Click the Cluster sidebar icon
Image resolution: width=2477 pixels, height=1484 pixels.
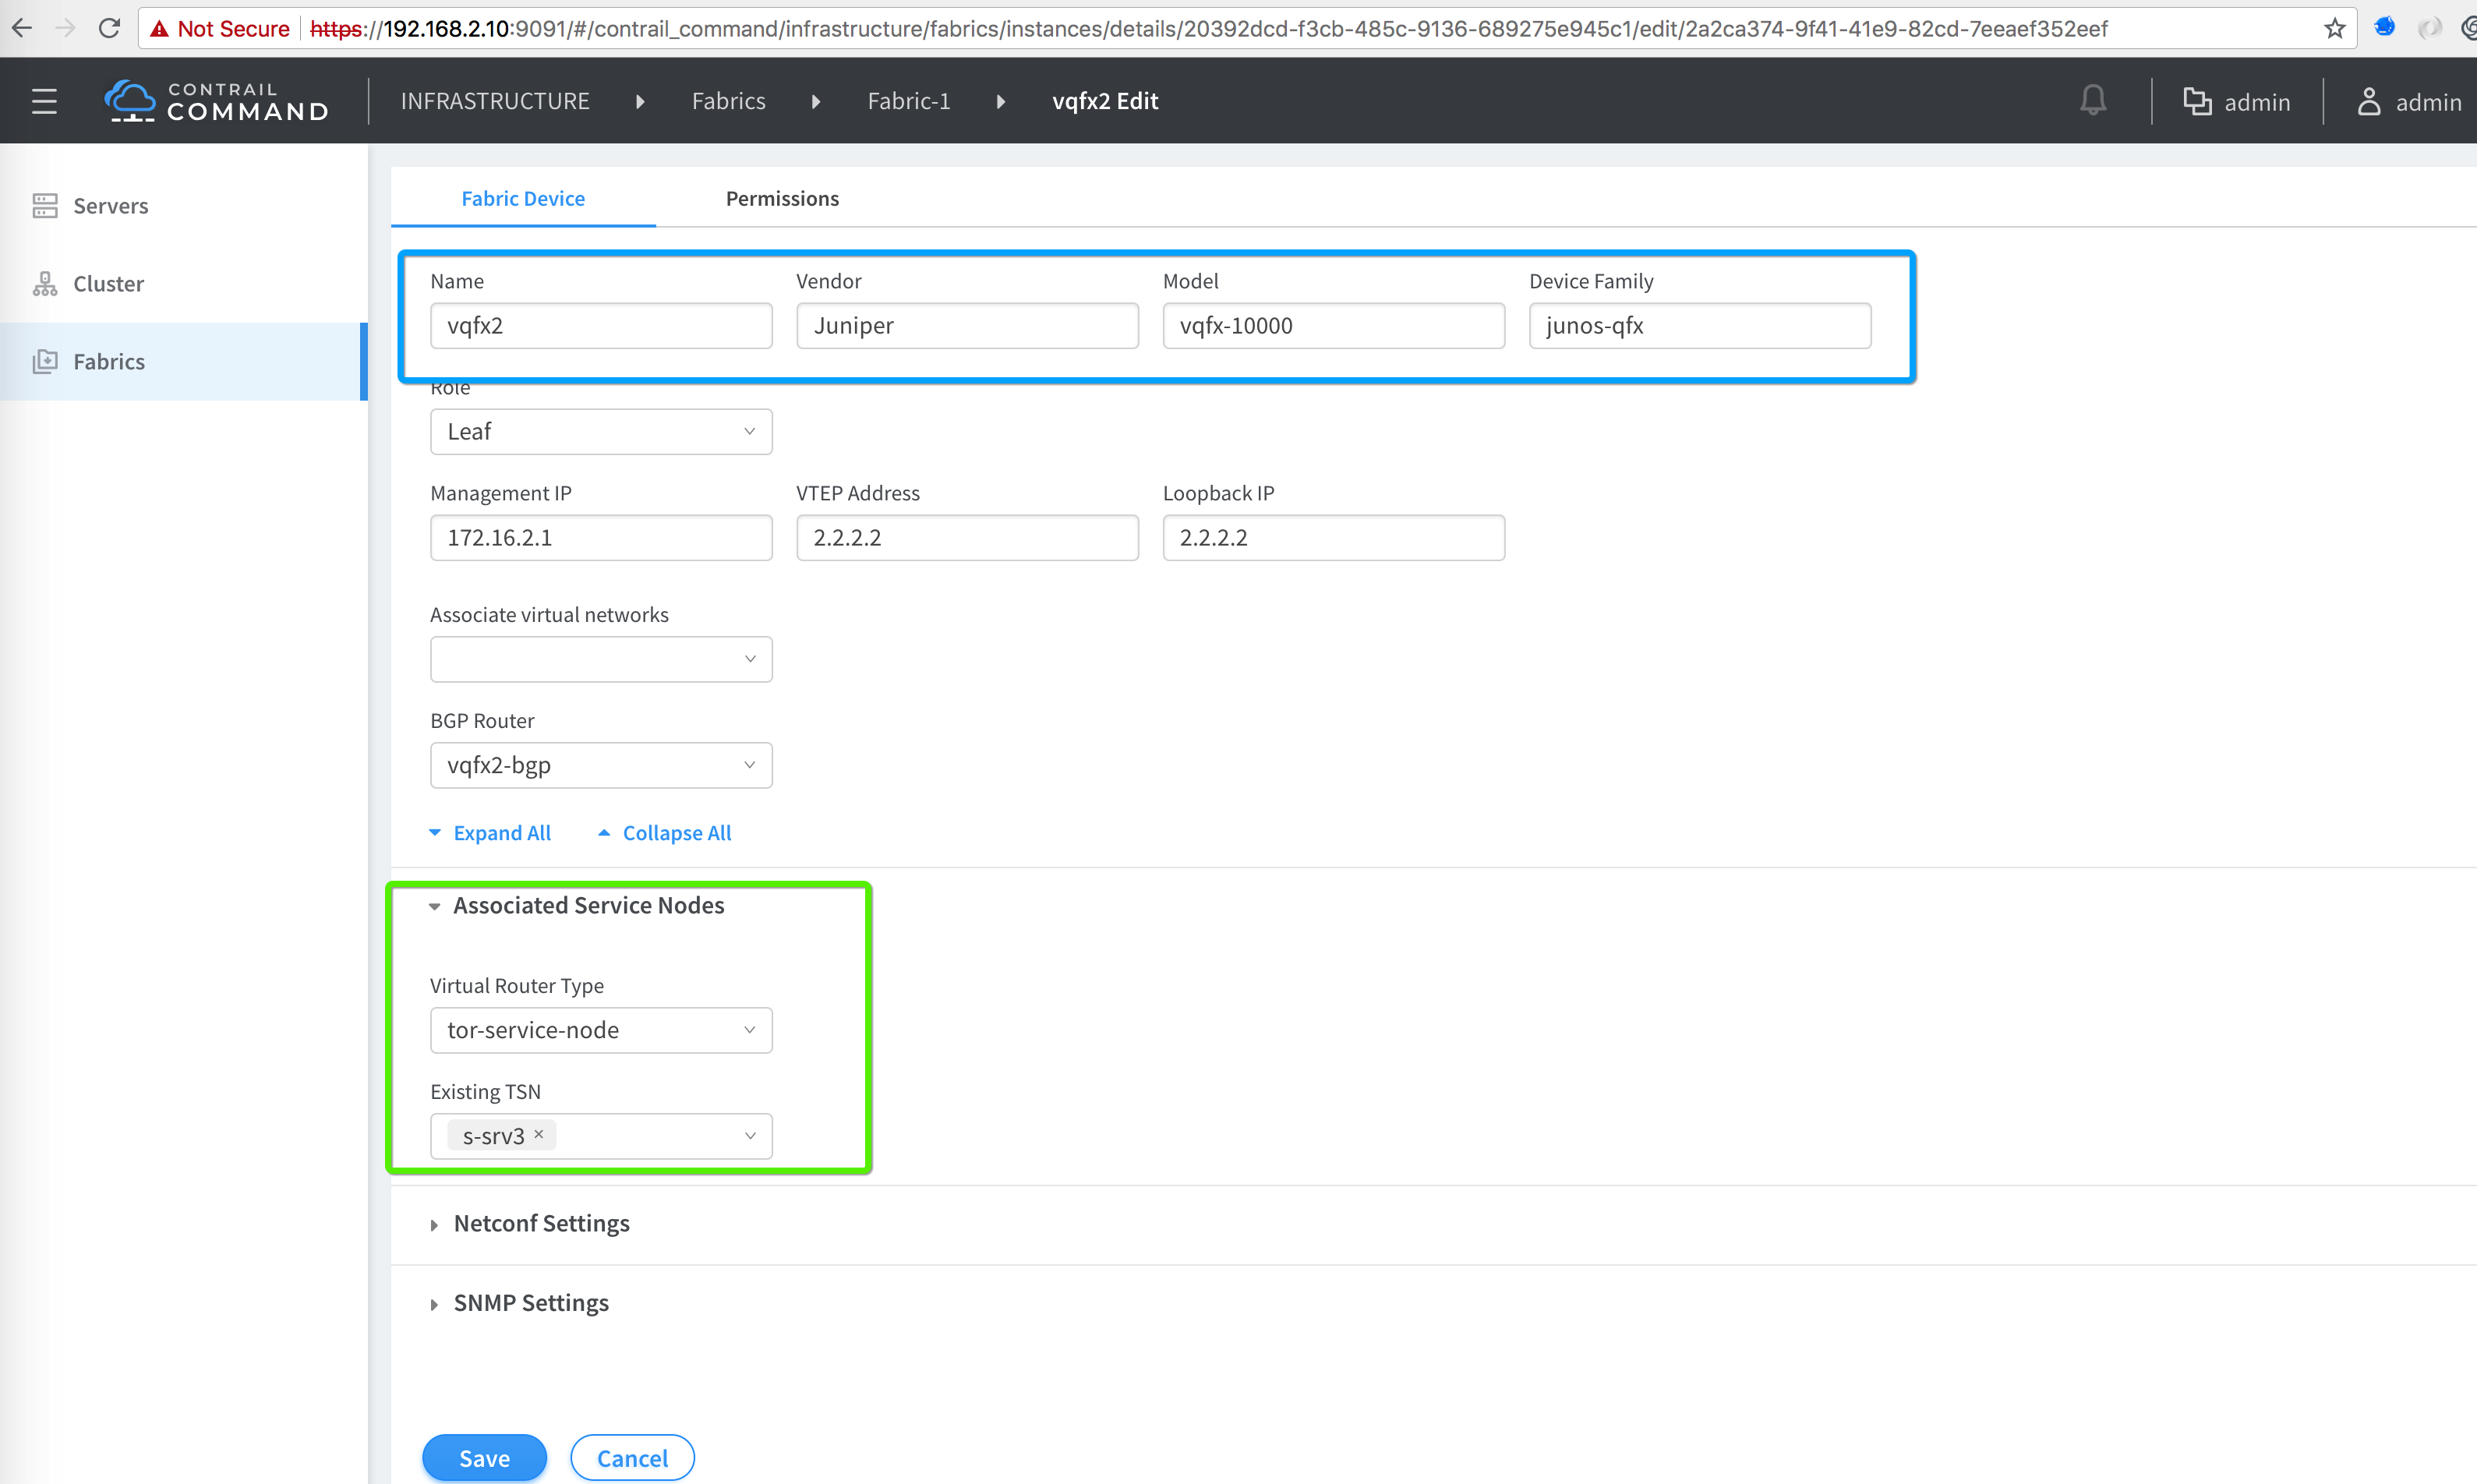click(45, 283)
